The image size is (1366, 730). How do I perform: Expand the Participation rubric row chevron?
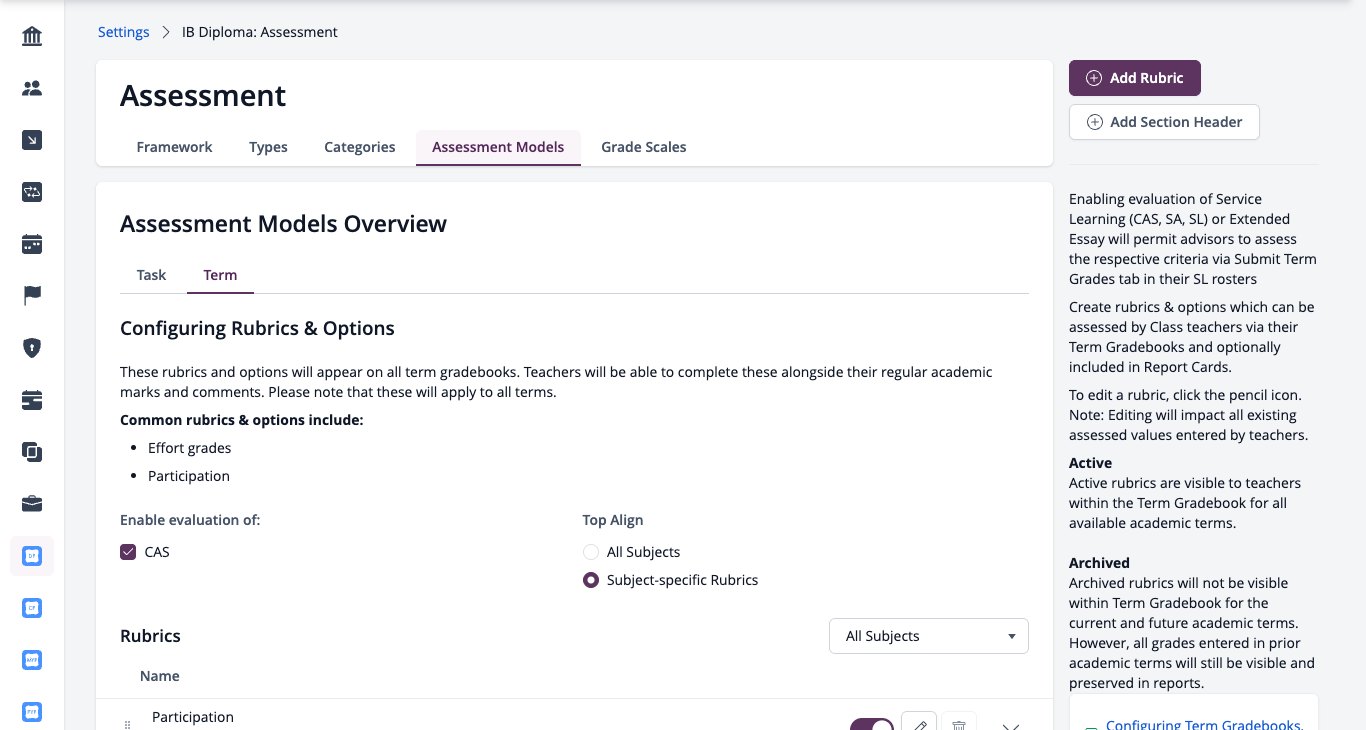point(1010,726)
